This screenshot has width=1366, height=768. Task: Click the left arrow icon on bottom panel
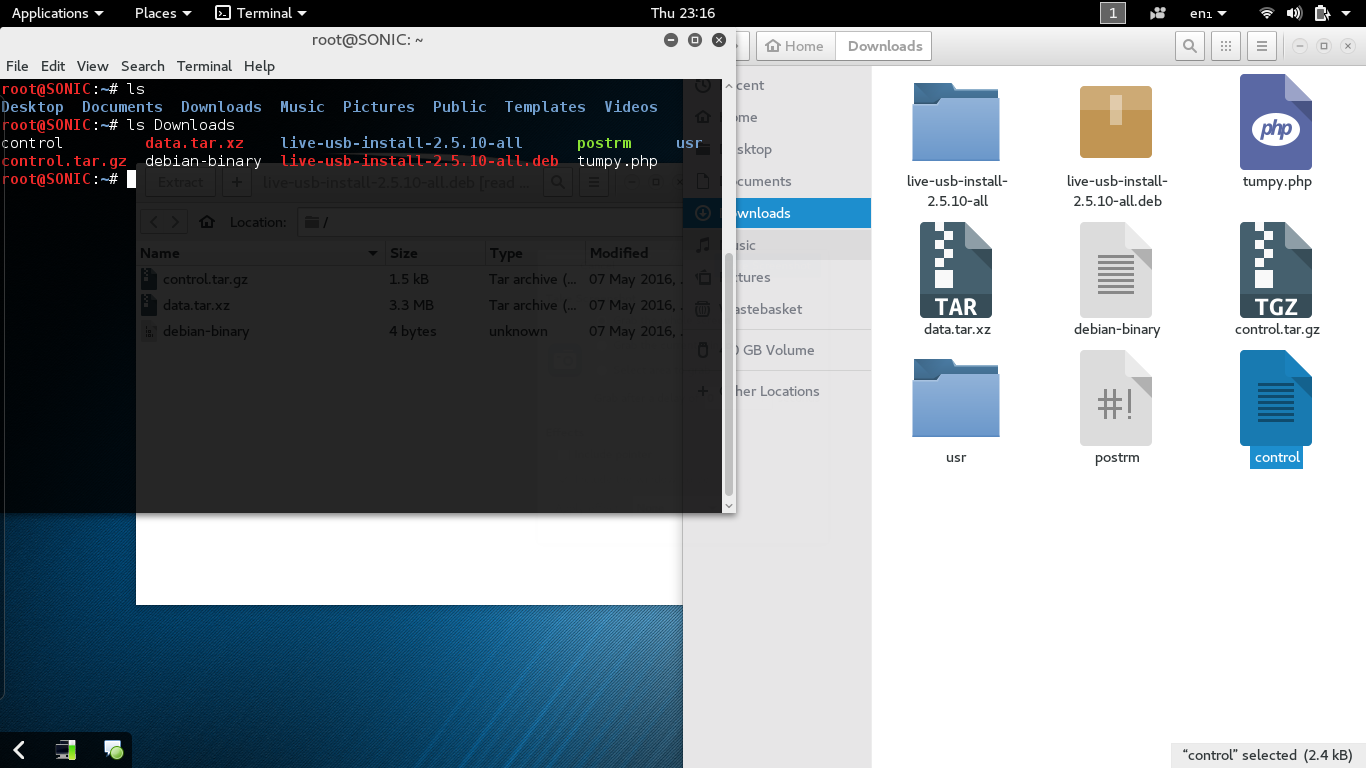(x=19, y=749)
